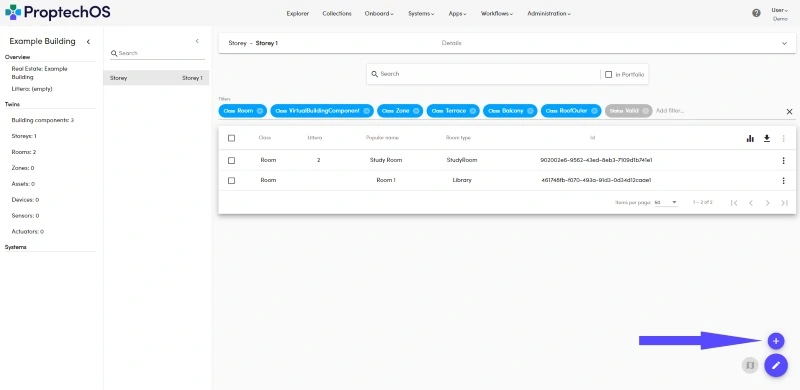Open the Onboard dropdown menu

pyautogui.click(x=379, y=14)
